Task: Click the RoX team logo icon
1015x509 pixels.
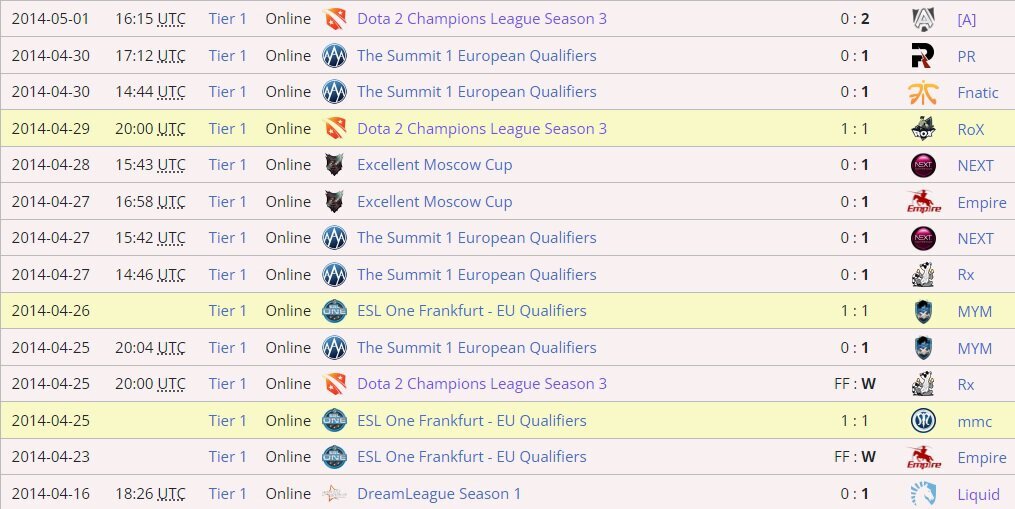Action: tap(923, 129)
